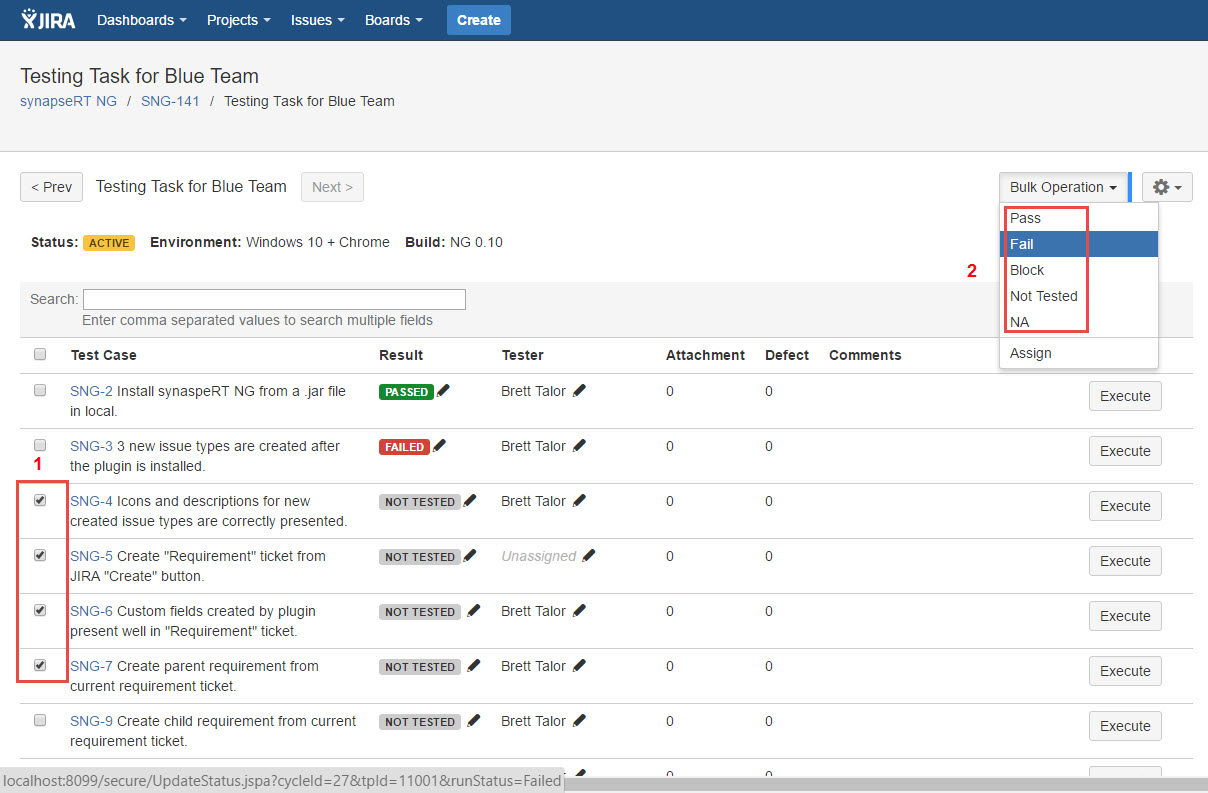The width and height of the screenshot is (1208, 793).
Task: Execute the SNG-3 test case
Action: tap(1125, 451)
